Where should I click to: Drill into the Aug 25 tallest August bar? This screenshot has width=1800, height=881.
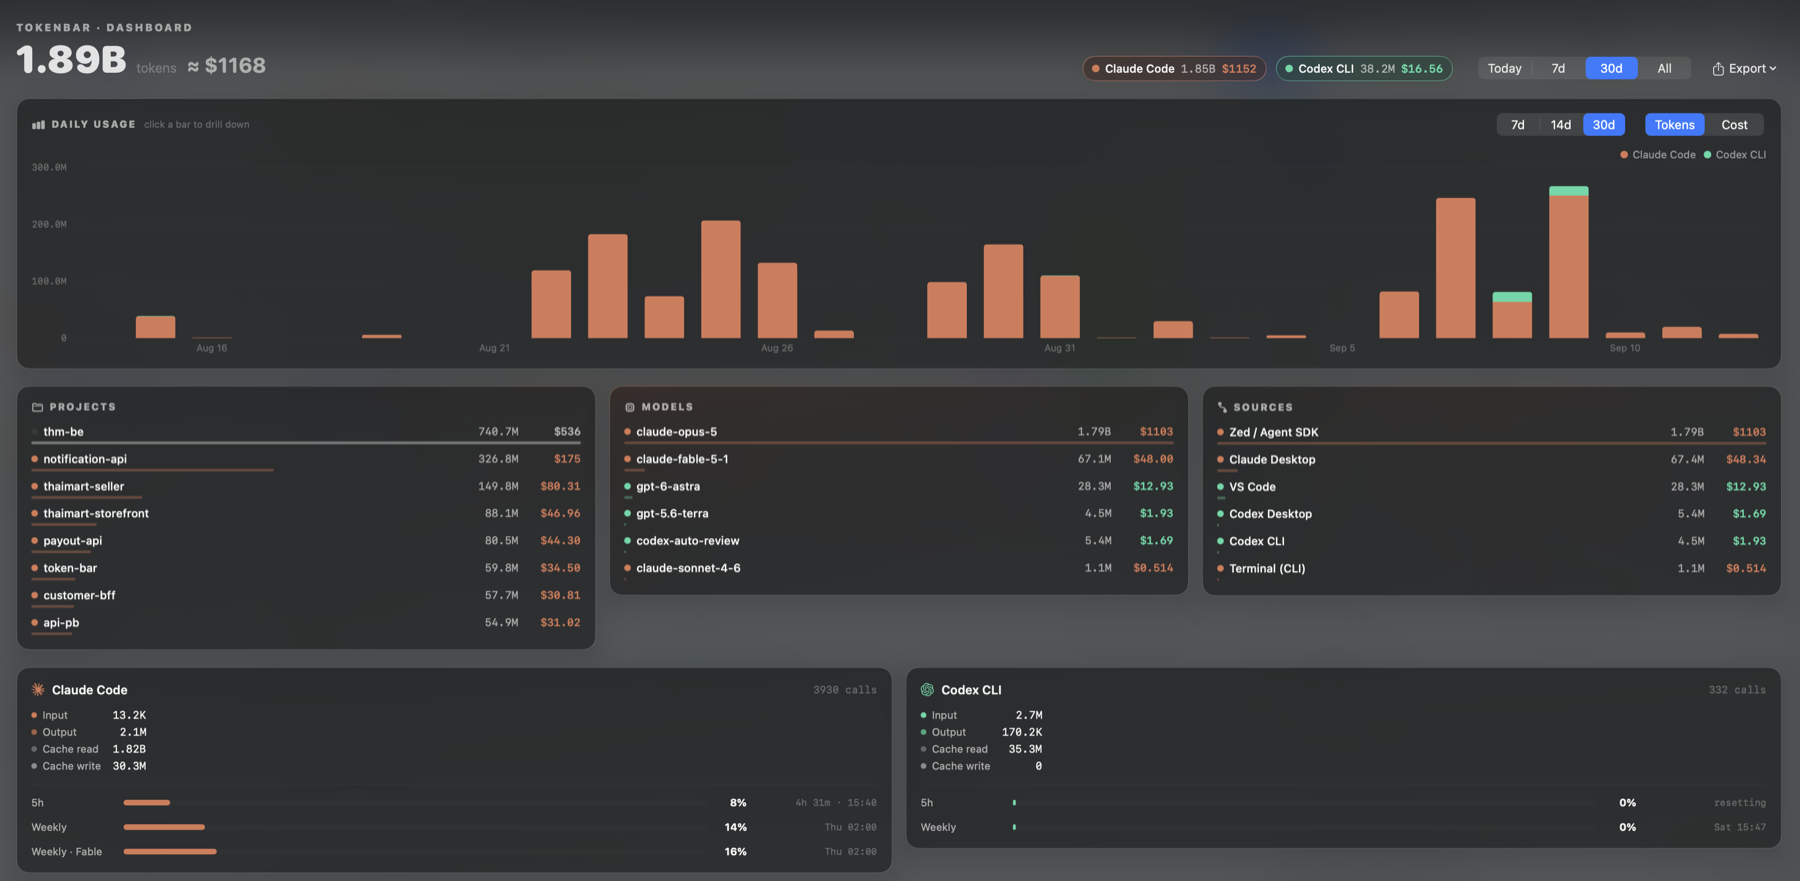pos(721,279)
